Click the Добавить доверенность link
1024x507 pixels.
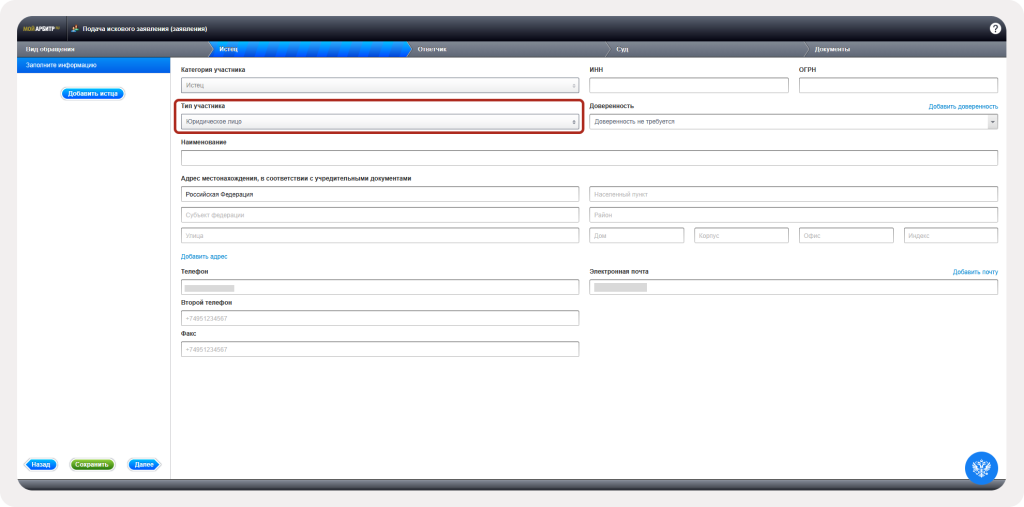pyautogui.click(x=962, y=106)
